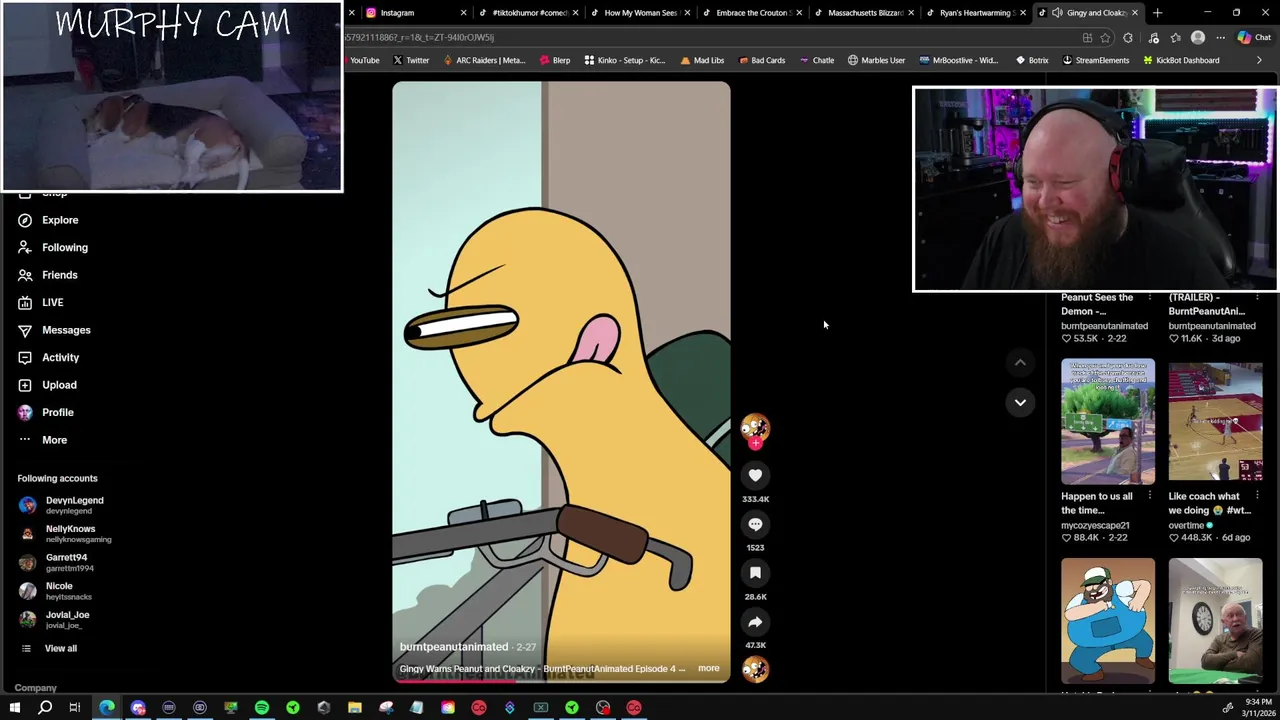Open the 'Like coach what we doing' thumbnail
This screenshot has width=1280, height=720.
(x=1215, y=421)
